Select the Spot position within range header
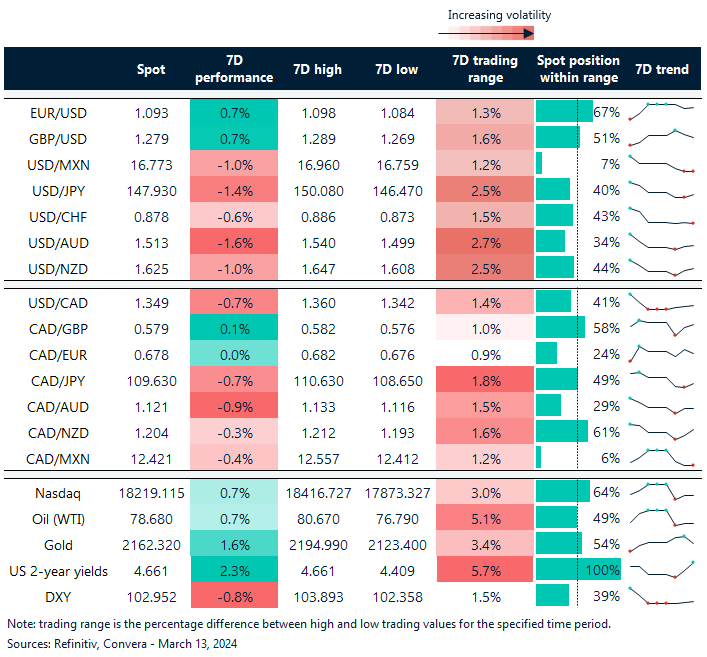Image resolution: width=707 pixels, height=657 pixels. 579,69
